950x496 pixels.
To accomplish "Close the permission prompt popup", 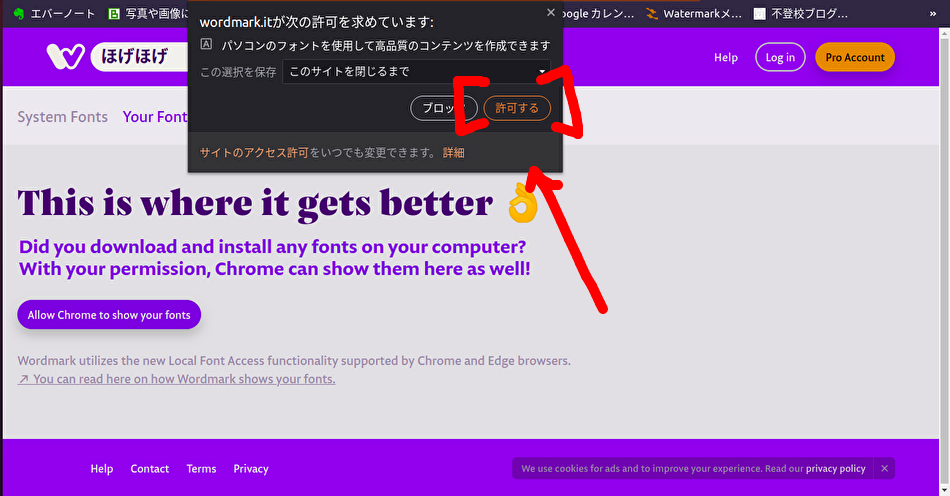I will pyautogui.click(x=550, y=12).
